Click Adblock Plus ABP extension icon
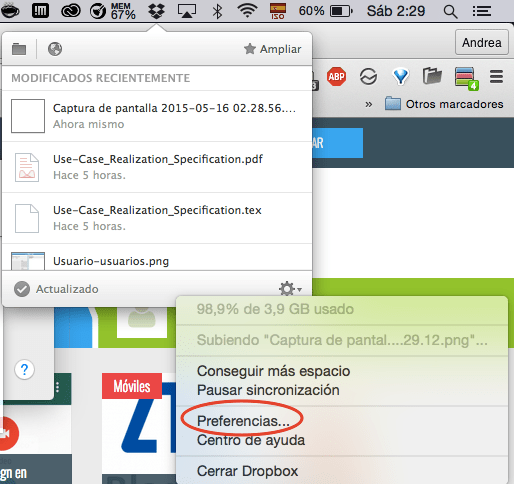 pyautogui.click(x=336, y=77)
